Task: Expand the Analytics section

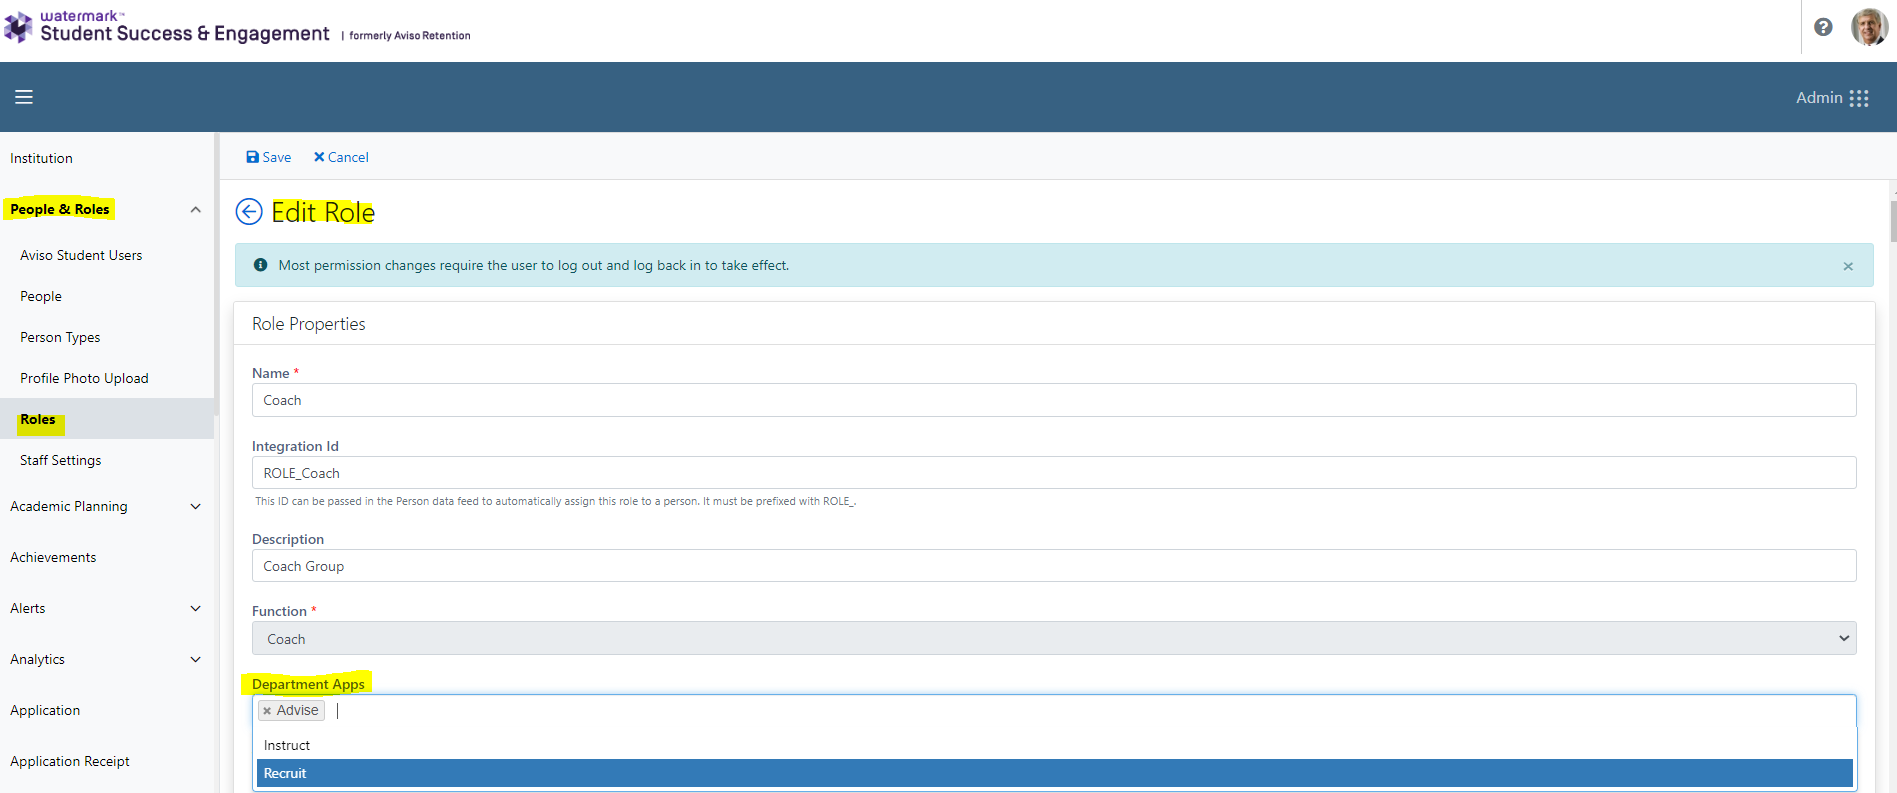Action: coord(196,659)
